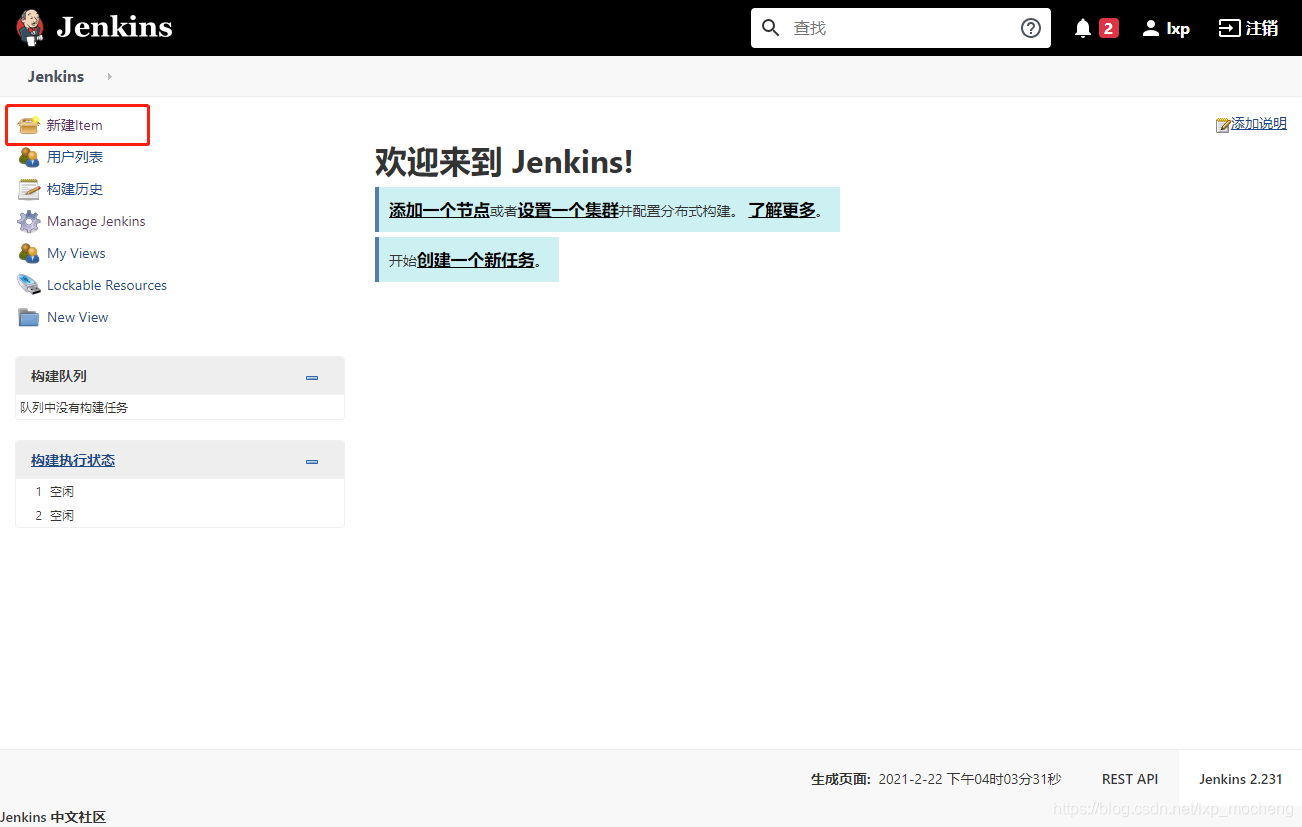Open New View in the sidebar
This screenshot has width=1302, height=827.
click(78, 317)
